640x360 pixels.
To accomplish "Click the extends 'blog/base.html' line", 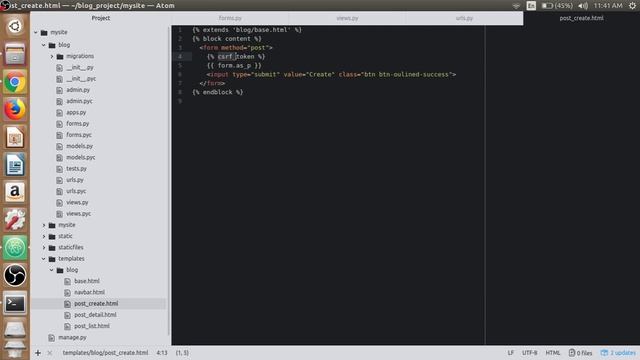I will coord(247,30).
